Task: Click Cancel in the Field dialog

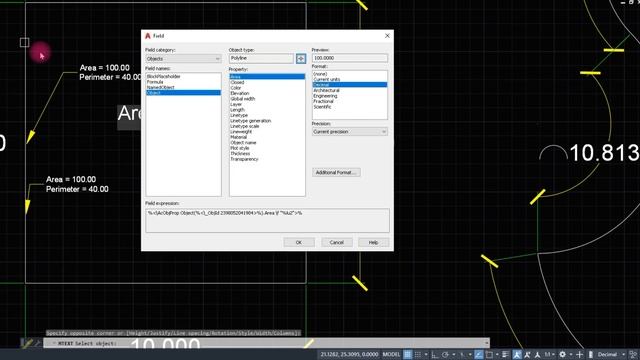Action: 336,242
